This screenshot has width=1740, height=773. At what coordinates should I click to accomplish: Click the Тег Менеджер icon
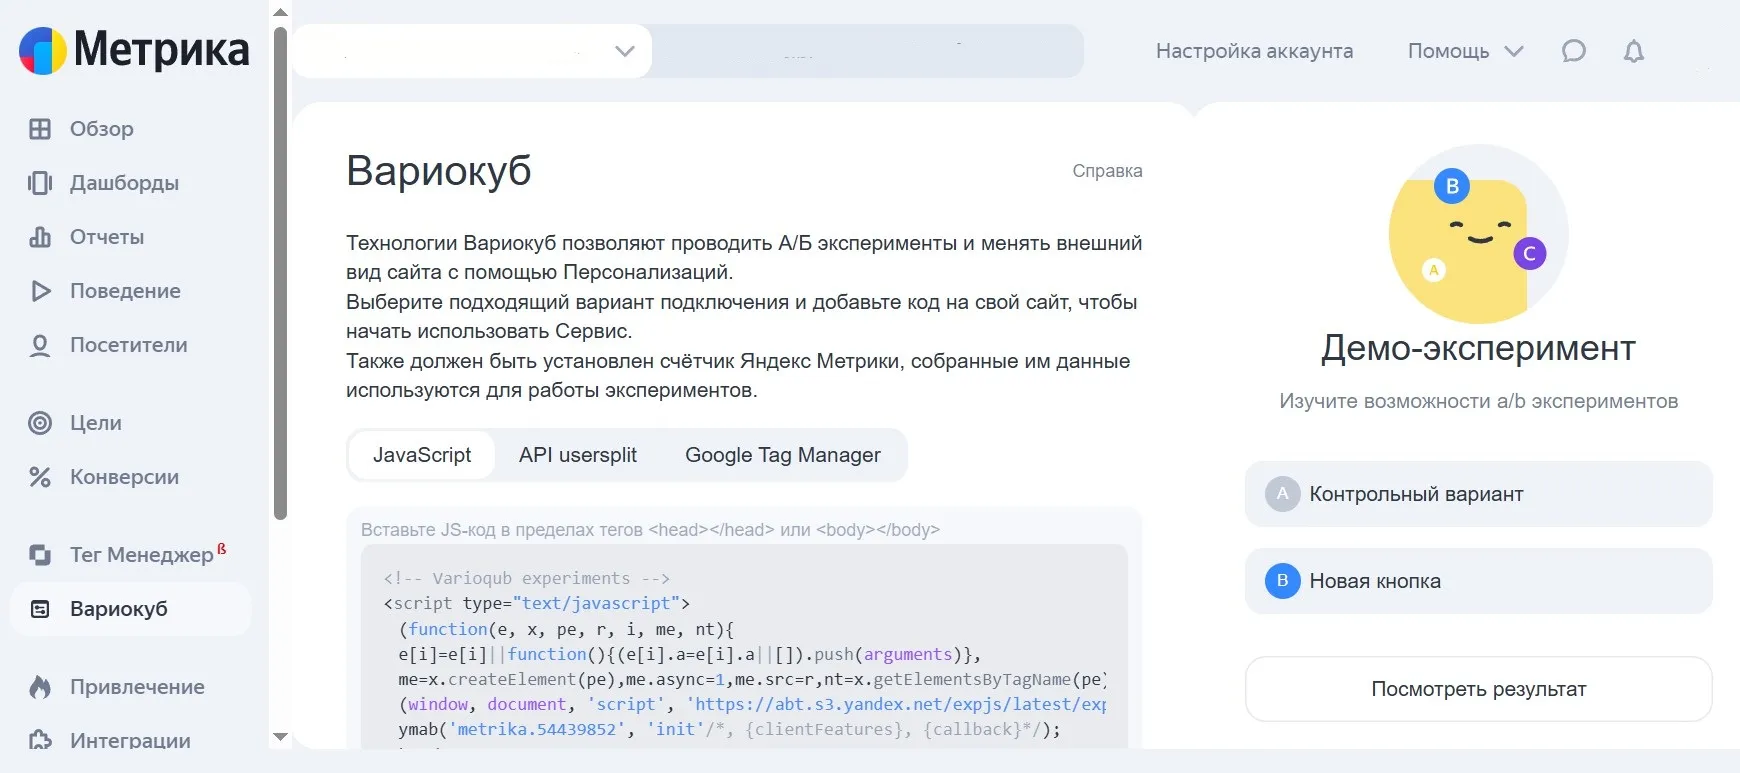[x=40, y=555]
